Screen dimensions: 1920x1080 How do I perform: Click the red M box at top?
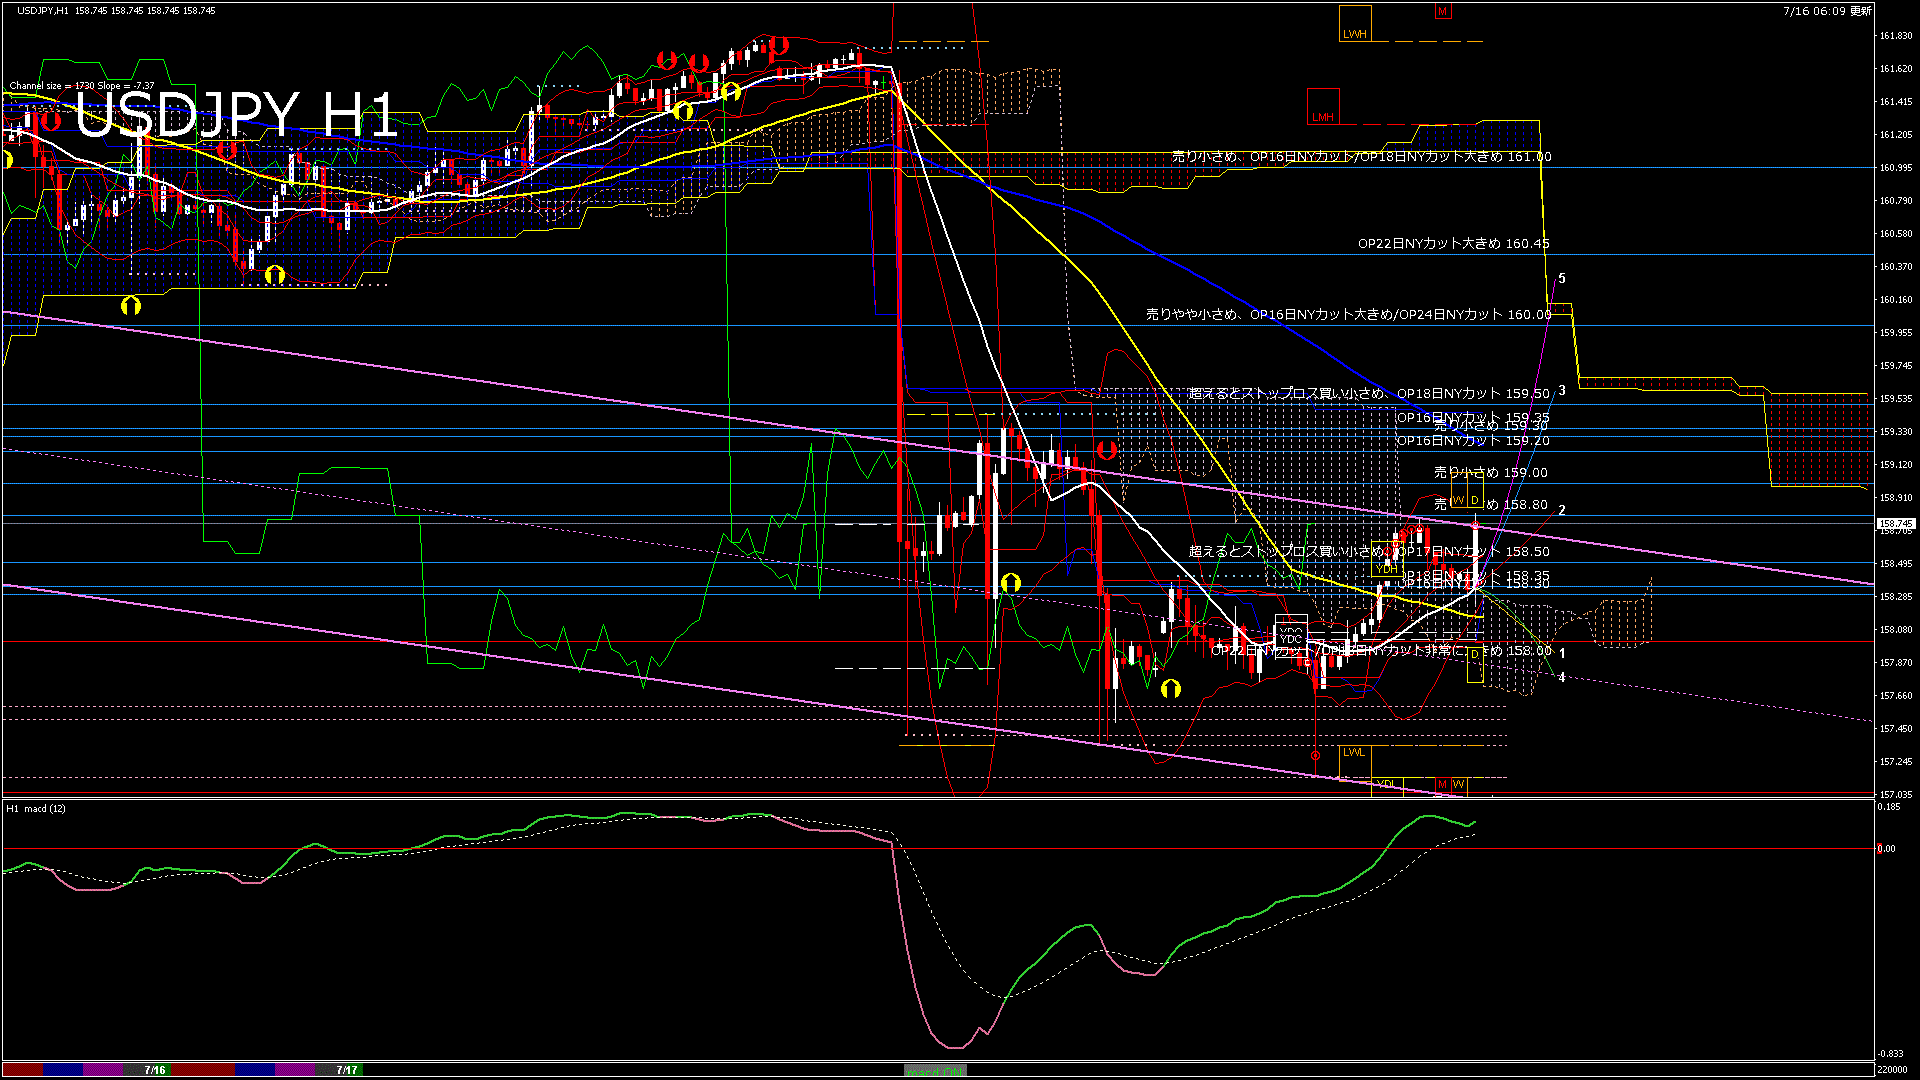1442,12
